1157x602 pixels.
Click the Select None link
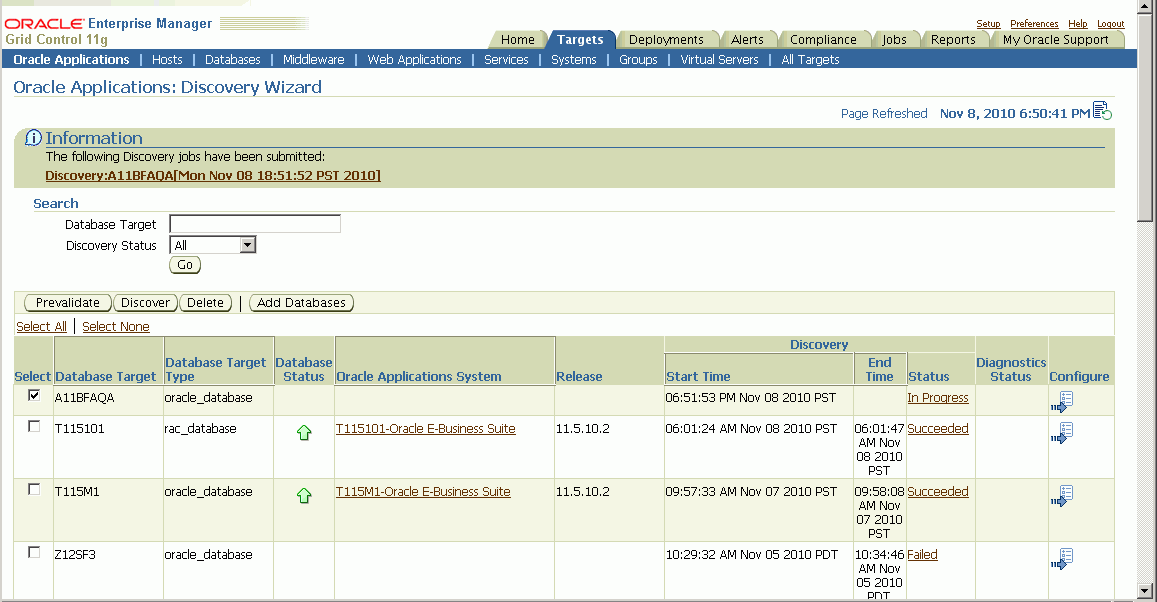116,327
